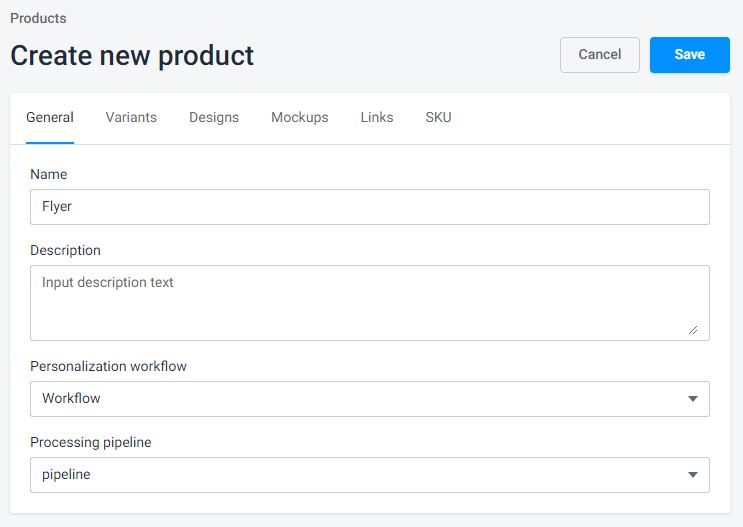Click the Personalization workflow label
This screenshot has height=527, width=743.
(109, 366)
